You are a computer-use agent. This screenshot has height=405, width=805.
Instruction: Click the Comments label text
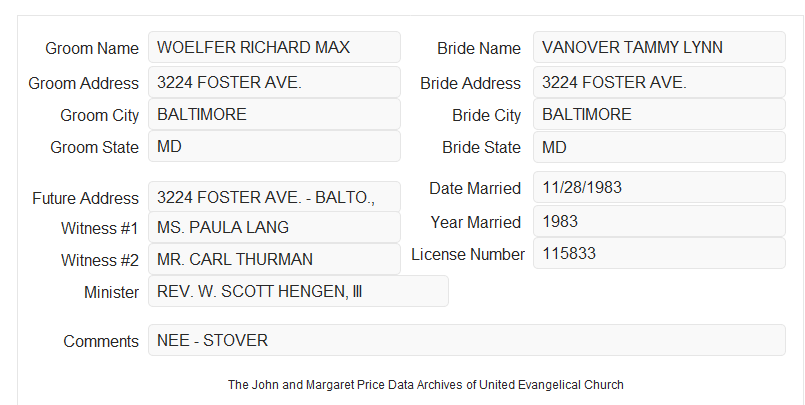pos(101,341)
